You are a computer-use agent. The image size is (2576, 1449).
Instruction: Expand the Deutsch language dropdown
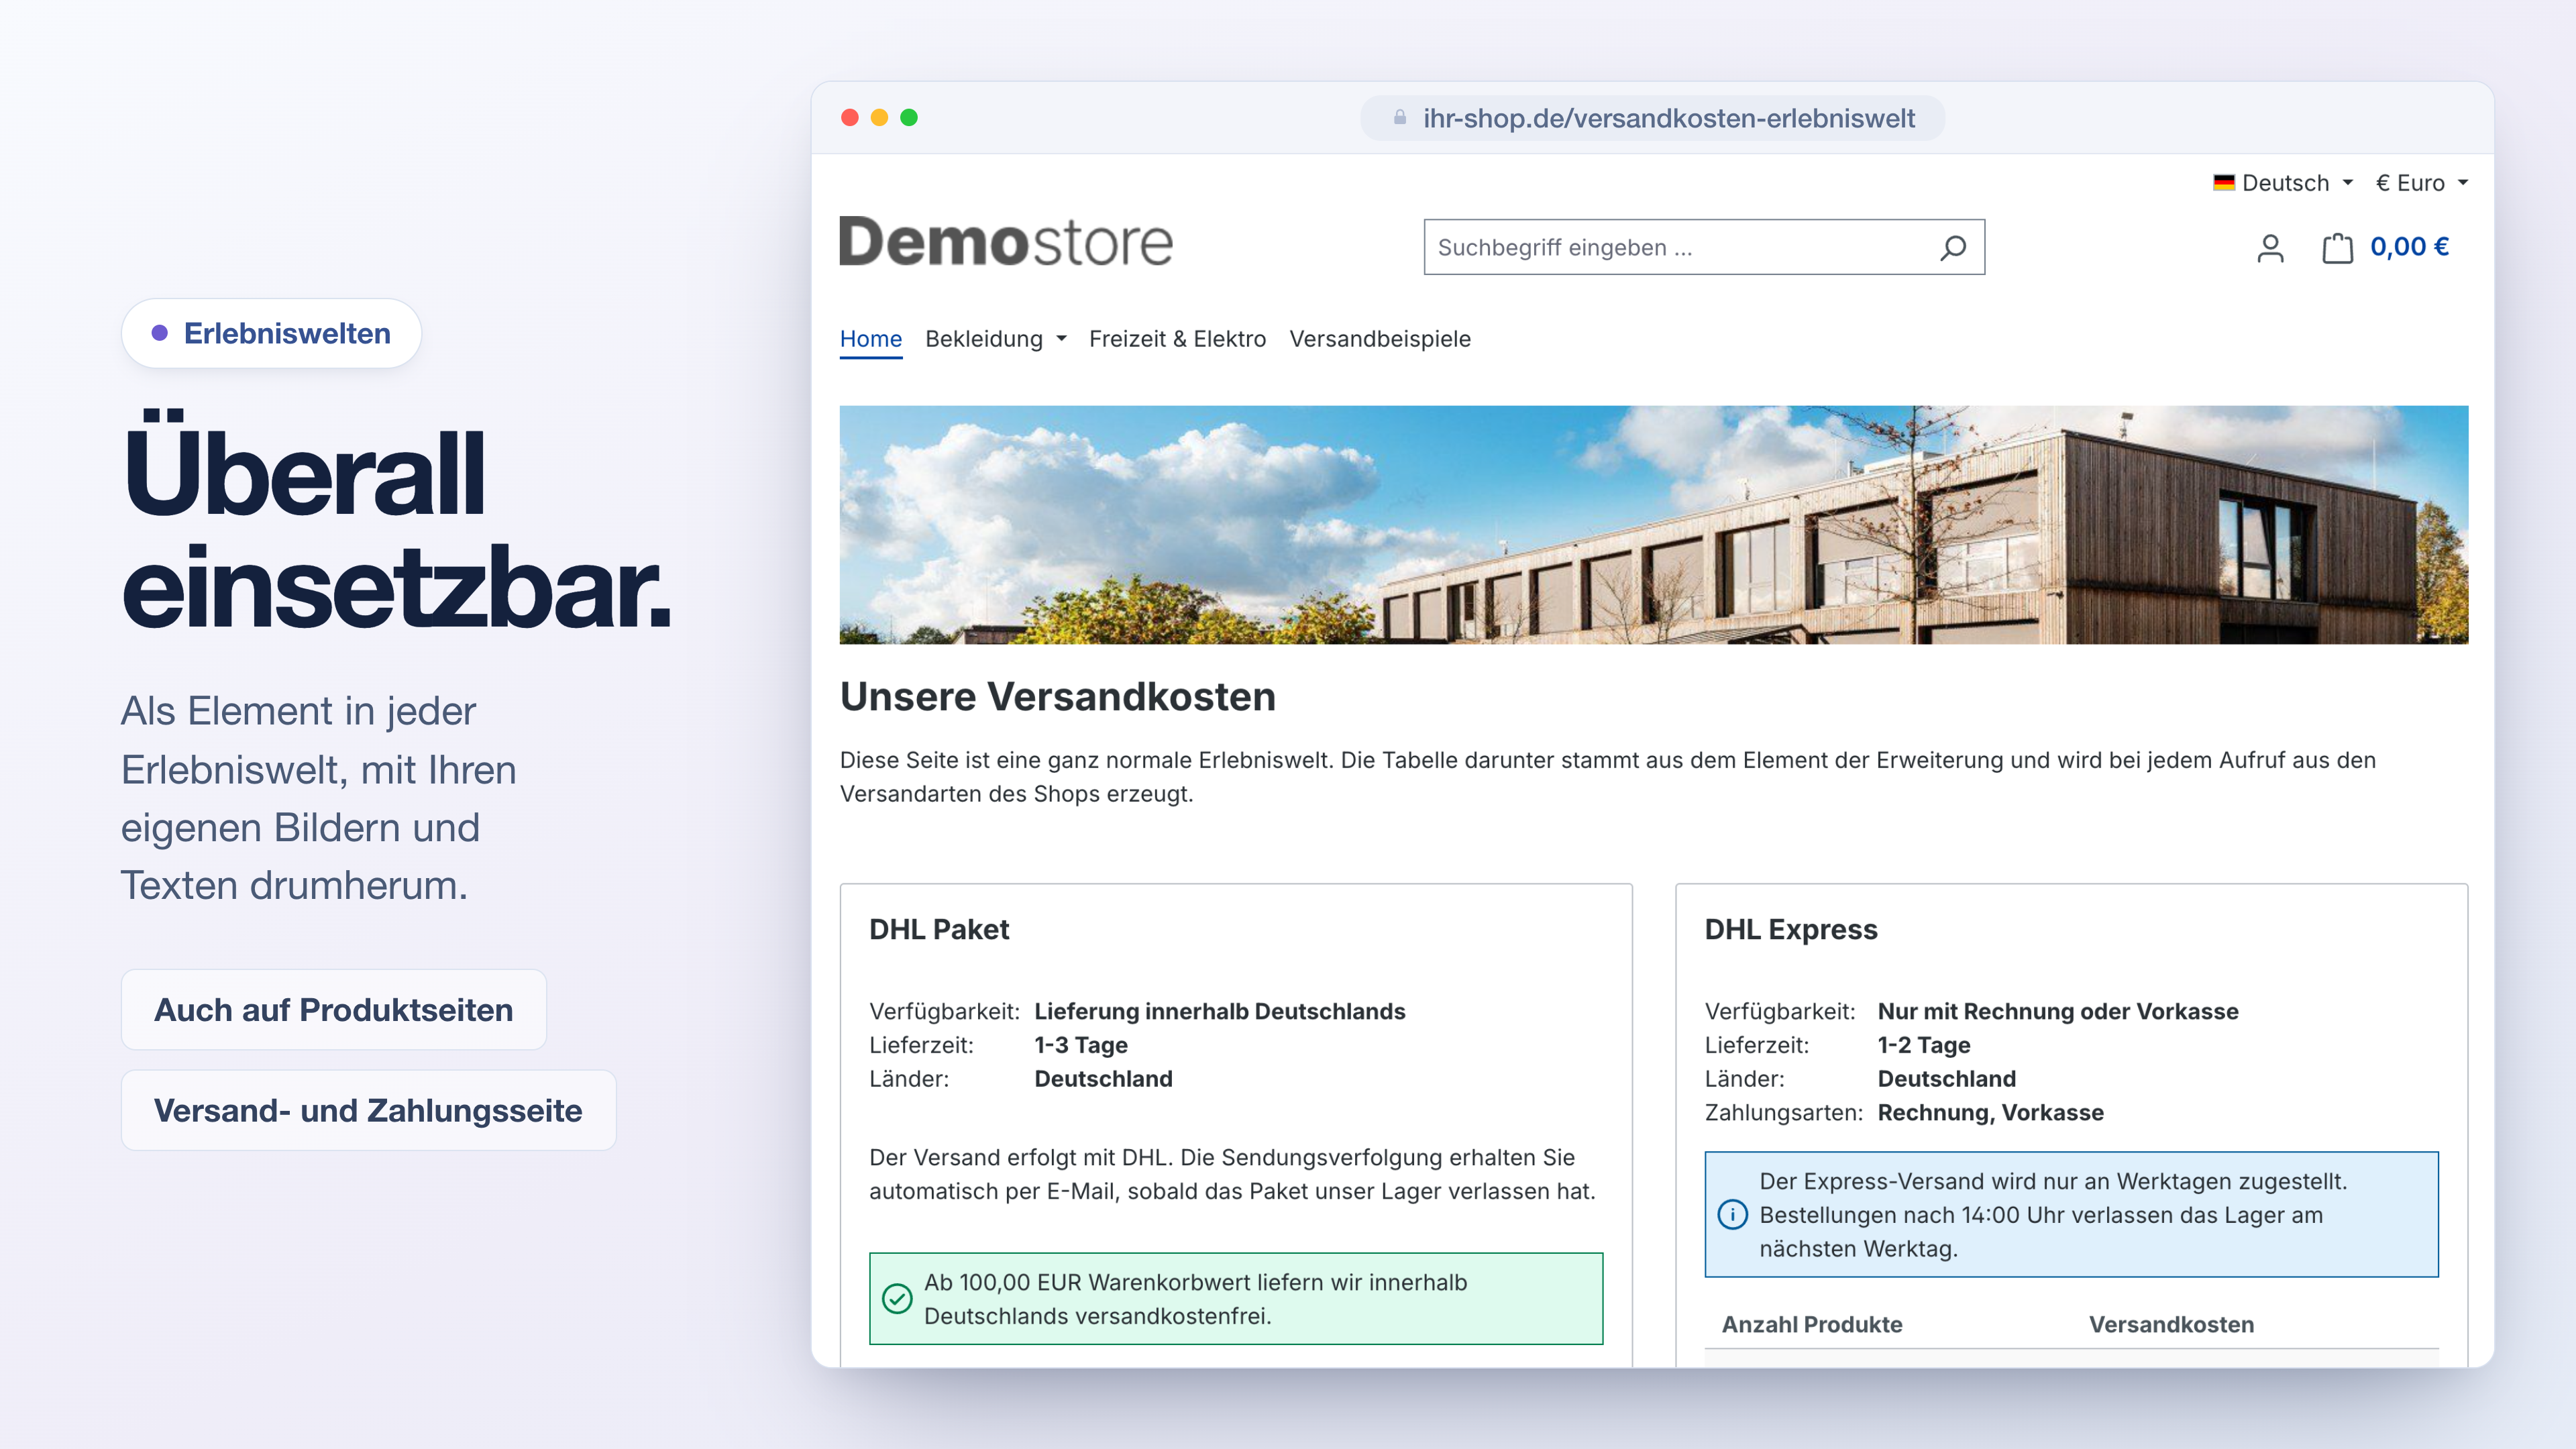point(2284,183)
